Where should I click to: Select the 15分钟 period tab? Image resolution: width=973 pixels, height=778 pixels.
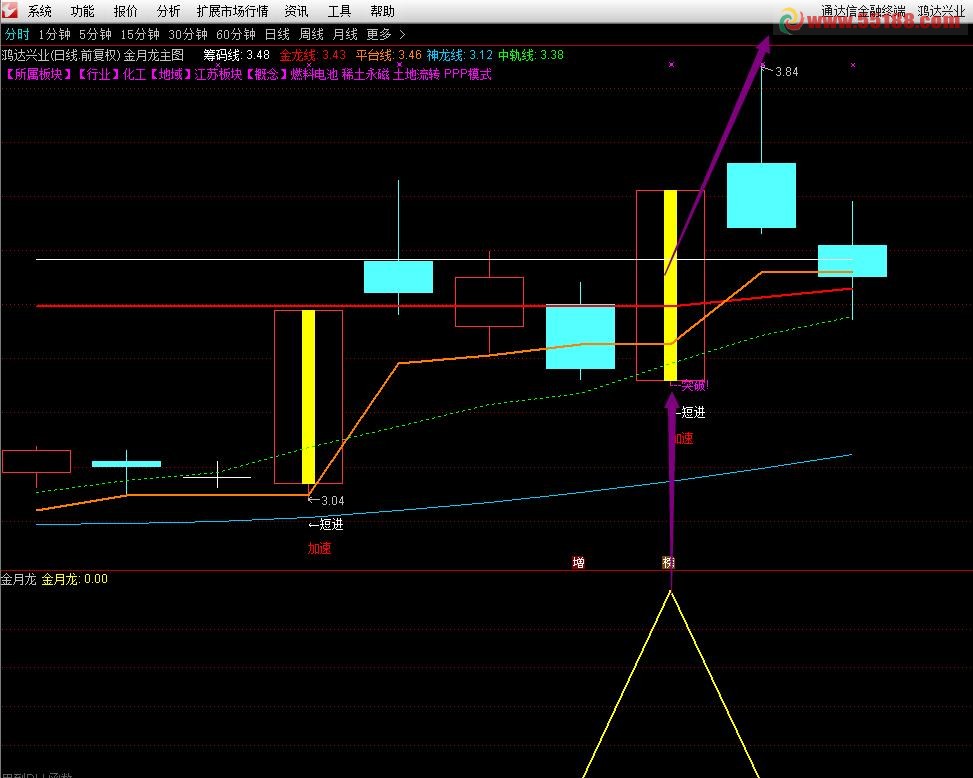coord(139,34)
